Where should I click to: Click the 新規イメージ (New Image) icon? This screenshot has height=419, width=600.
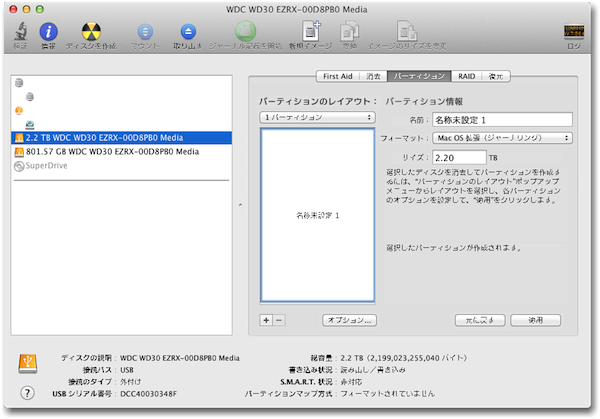tap(310, 35)
